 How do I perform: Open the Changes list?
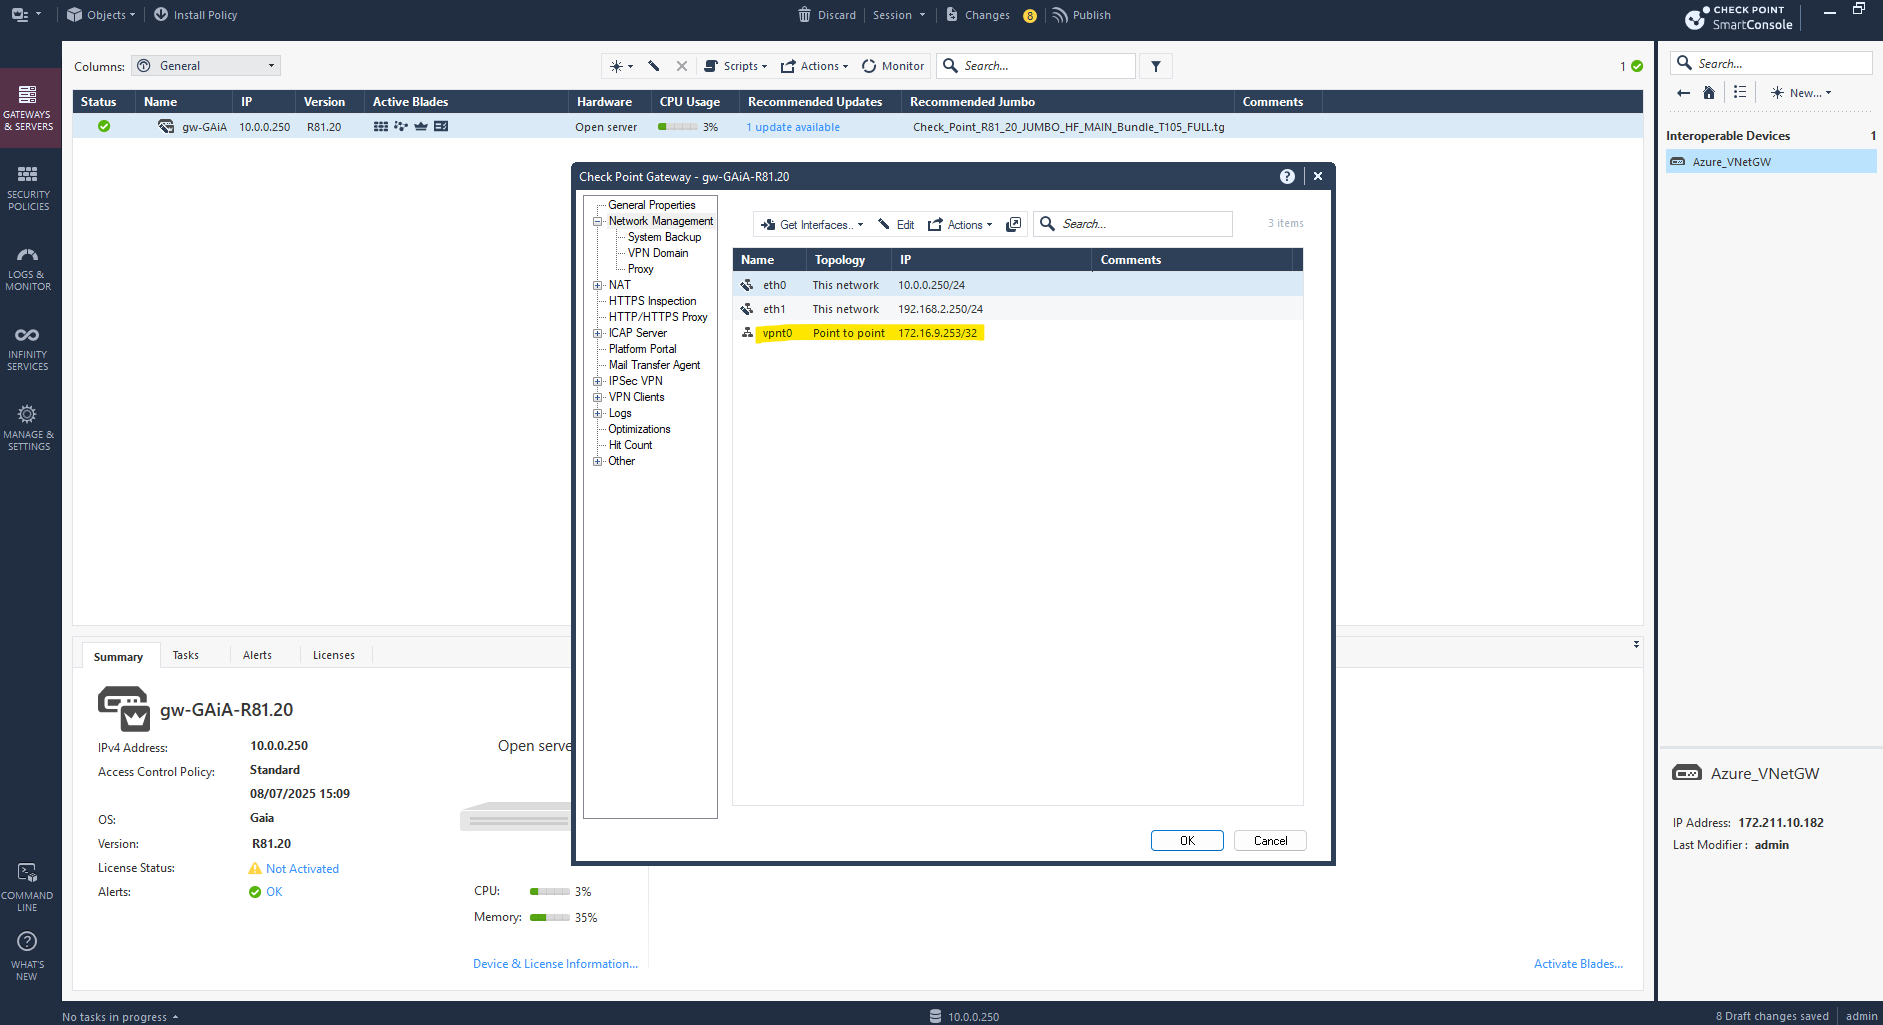[x=978, y=15]
